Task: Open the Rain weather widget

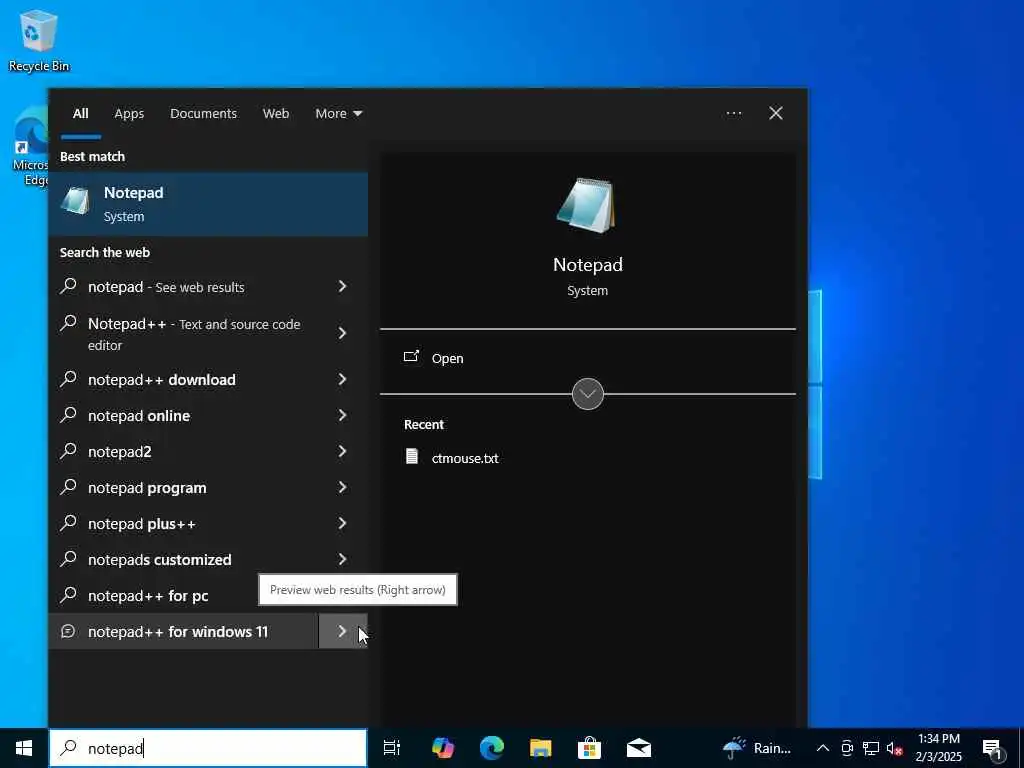Action: click(758, 748)
